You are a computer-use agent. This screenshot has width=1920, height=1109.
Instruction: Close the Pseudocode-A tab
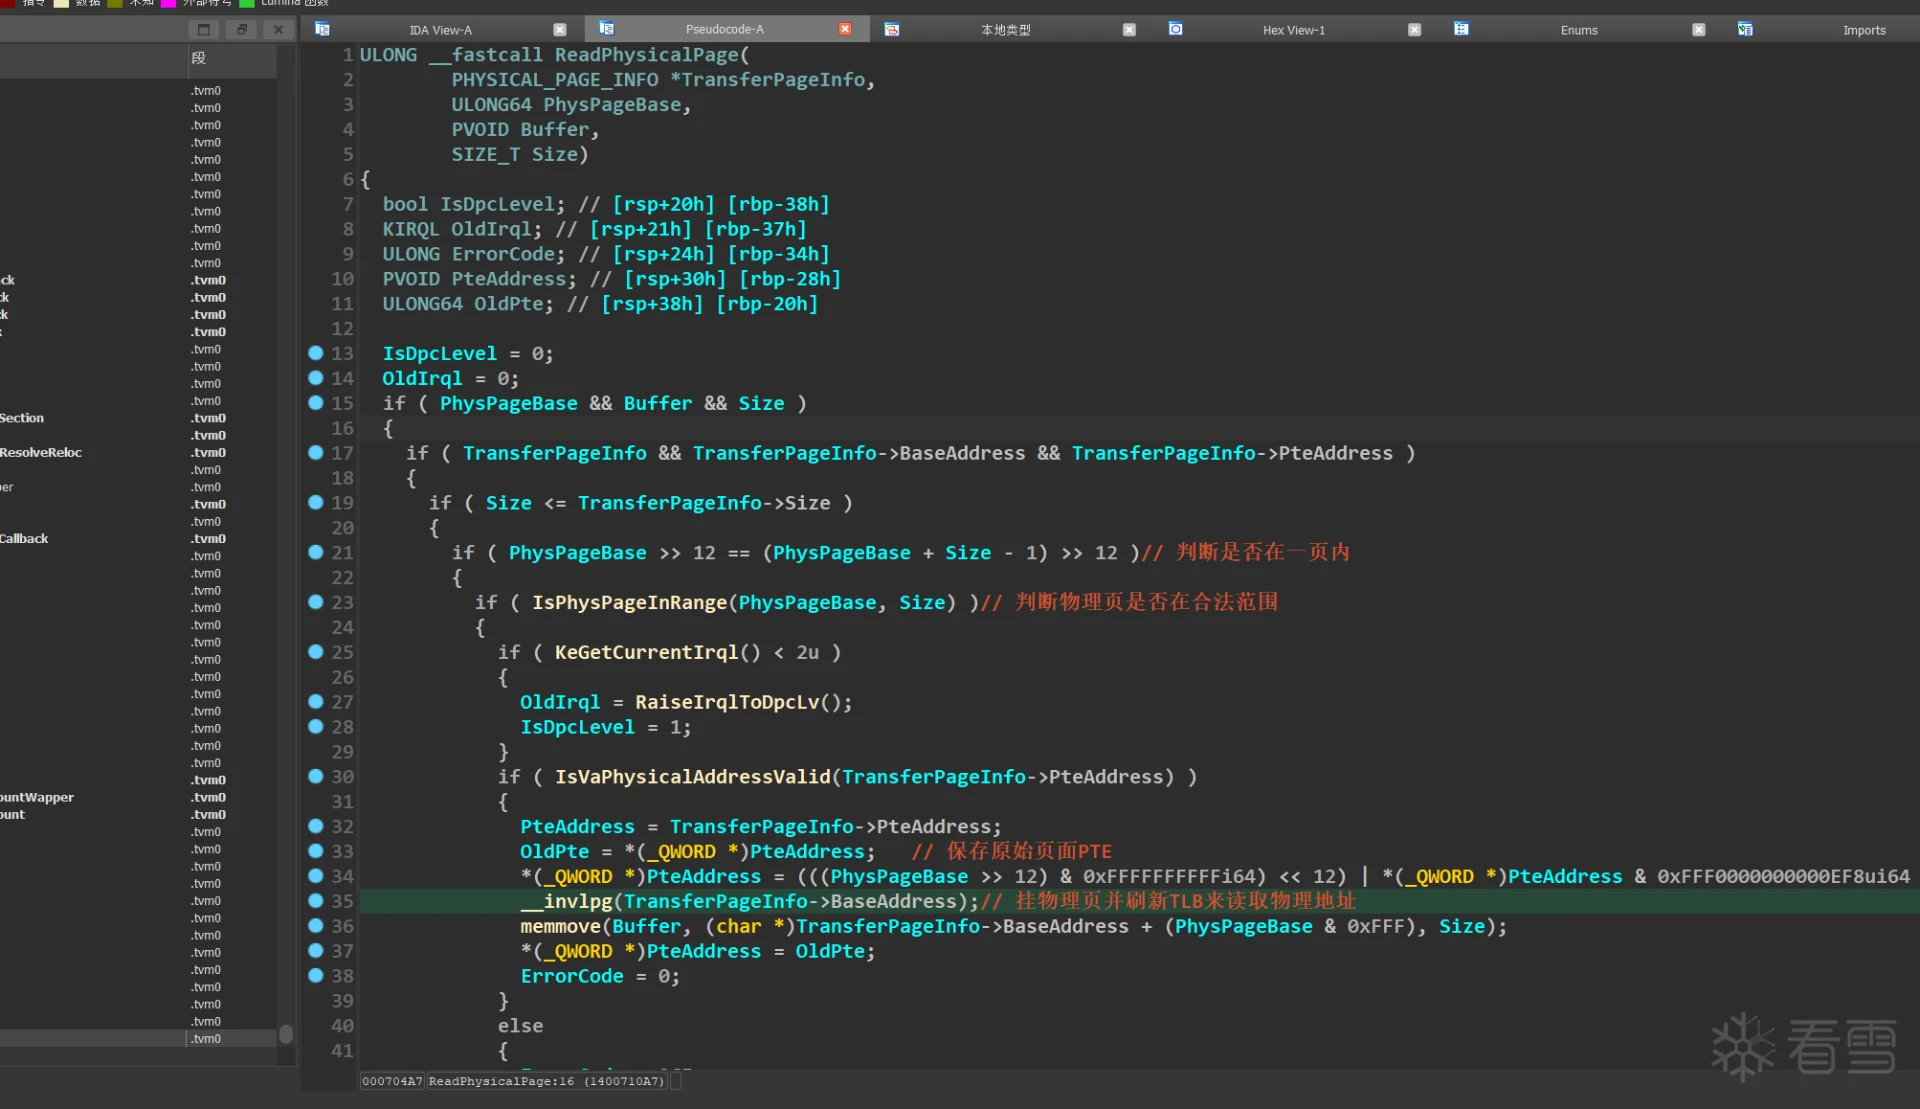pos(845,29)
